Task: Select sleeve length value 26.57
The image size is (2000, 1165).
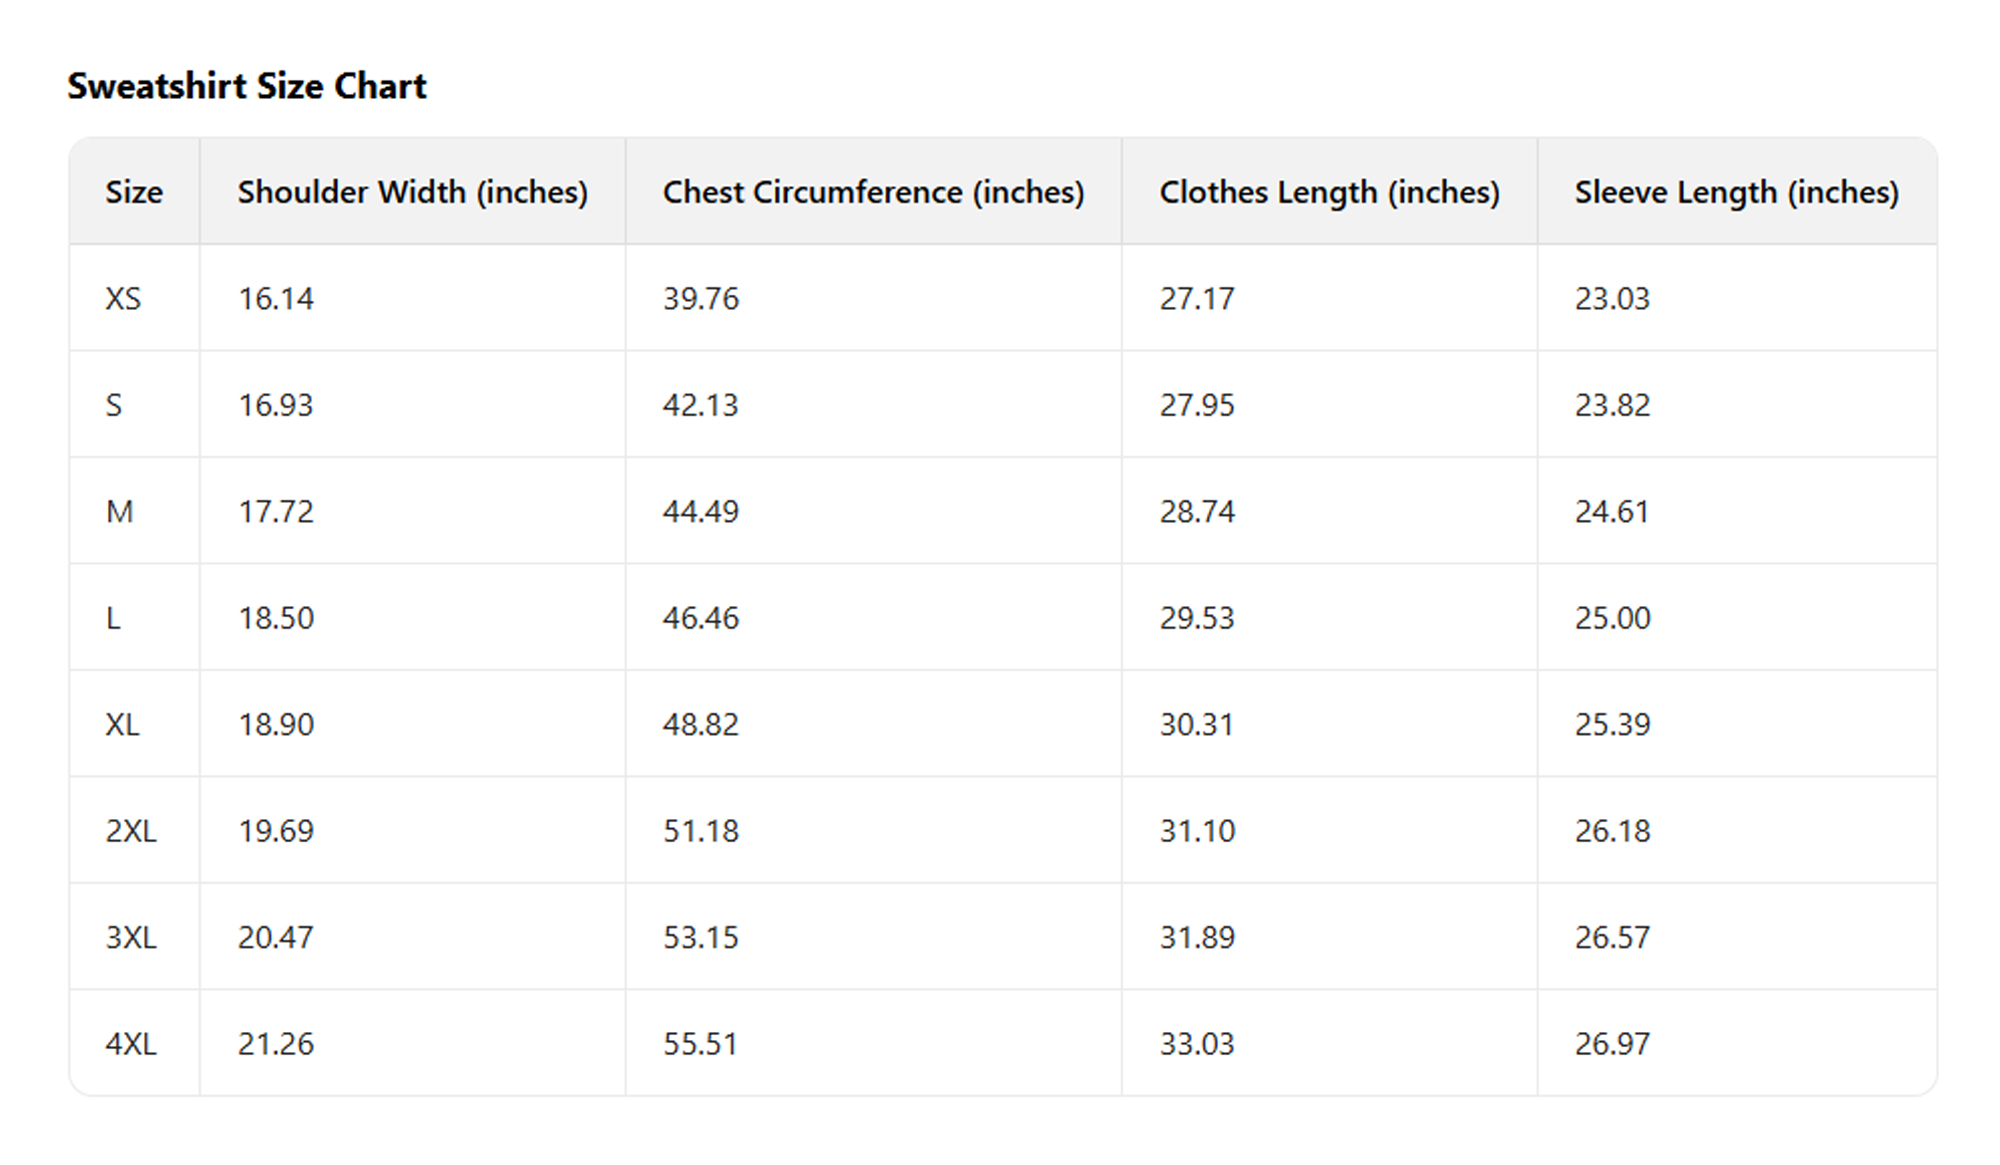Action: [1612, 938]
